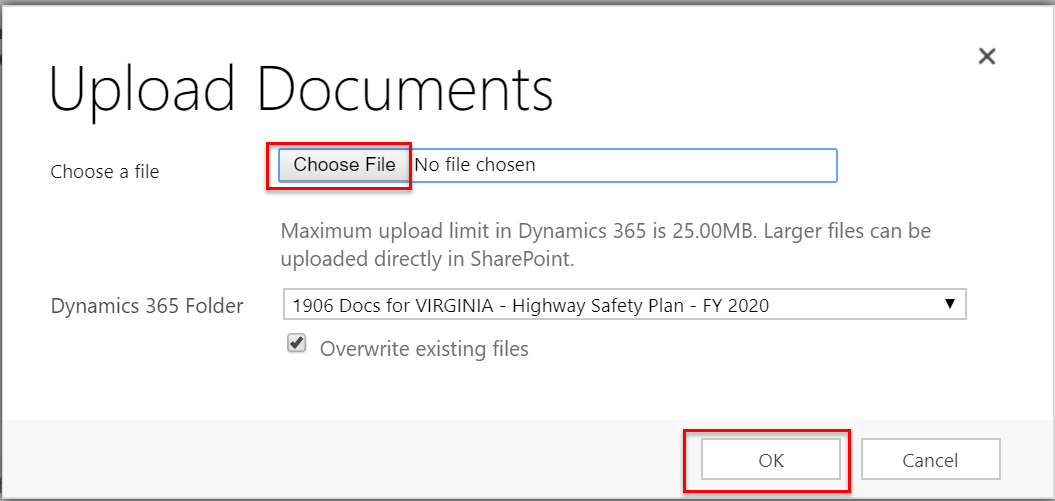Screen dimensions: 1055x501
Task: Click the 'Overwrite existing files' label
Action: (x=424, y=349)
